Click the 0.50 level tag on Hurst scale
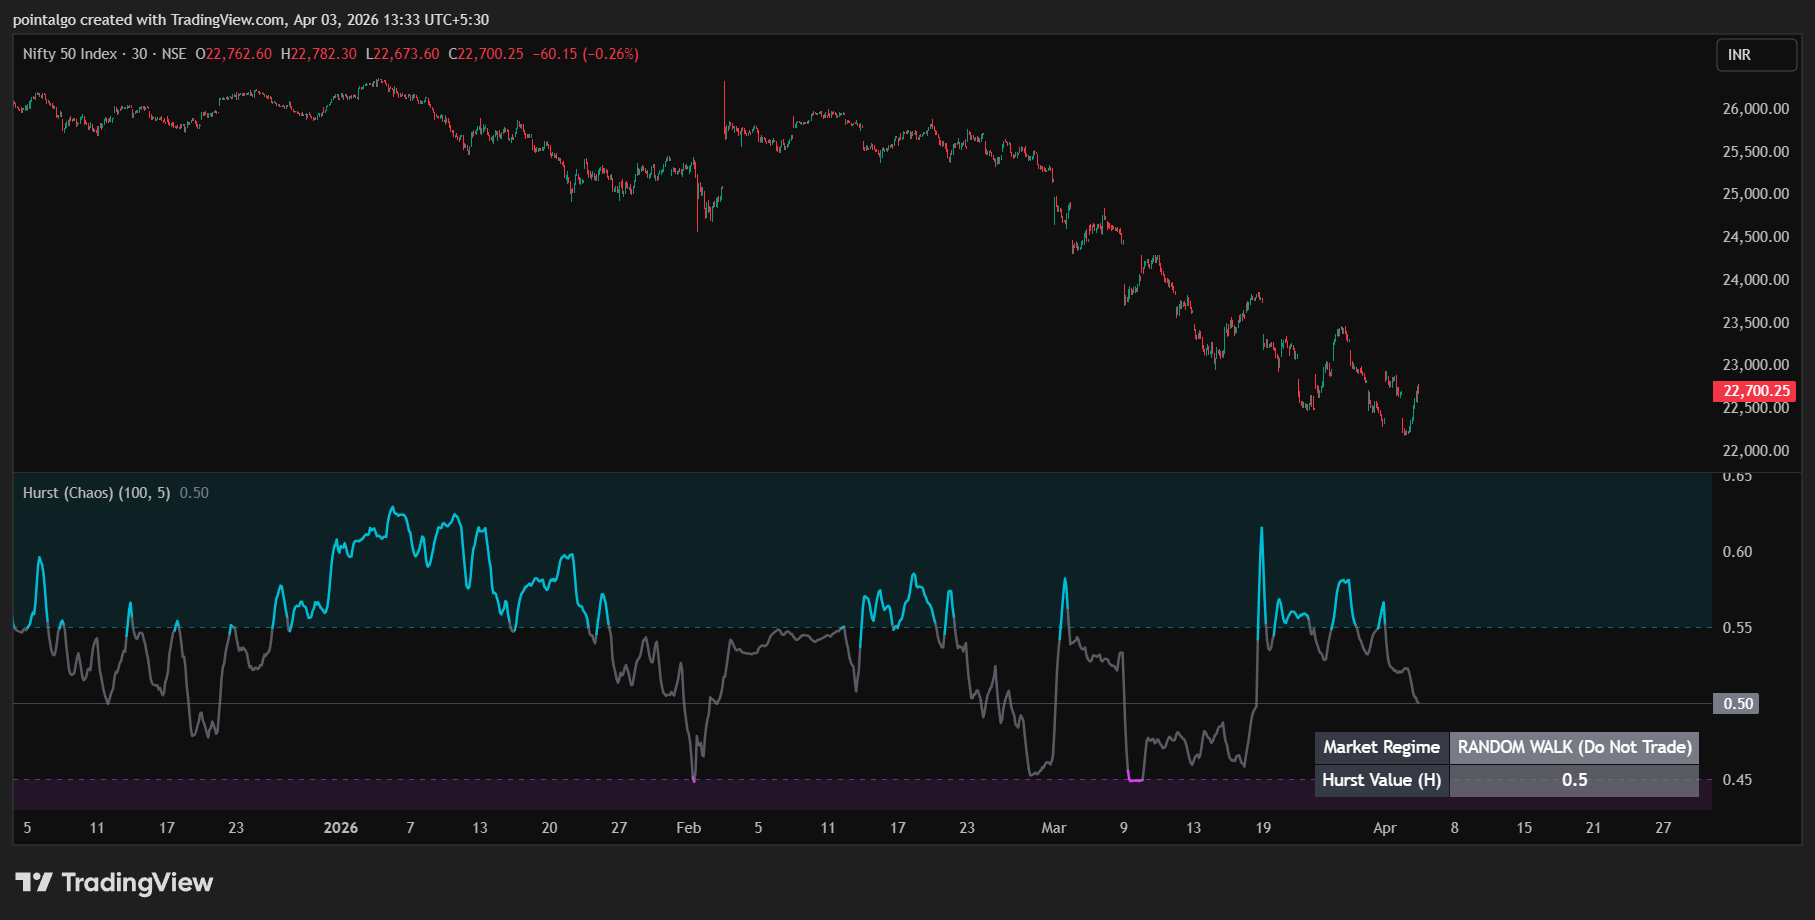Image resolution: width=1815 pixels, height=920 pixels. point(1736,703)
